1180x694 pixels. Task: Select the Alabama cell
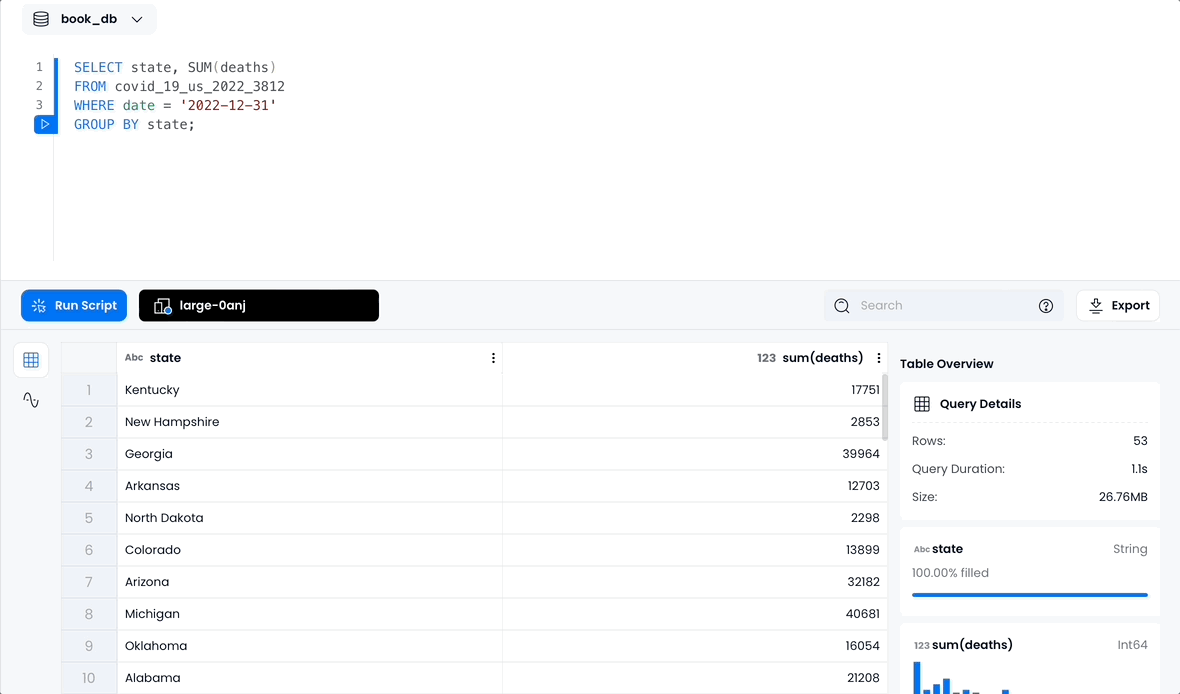coord(309,678)
